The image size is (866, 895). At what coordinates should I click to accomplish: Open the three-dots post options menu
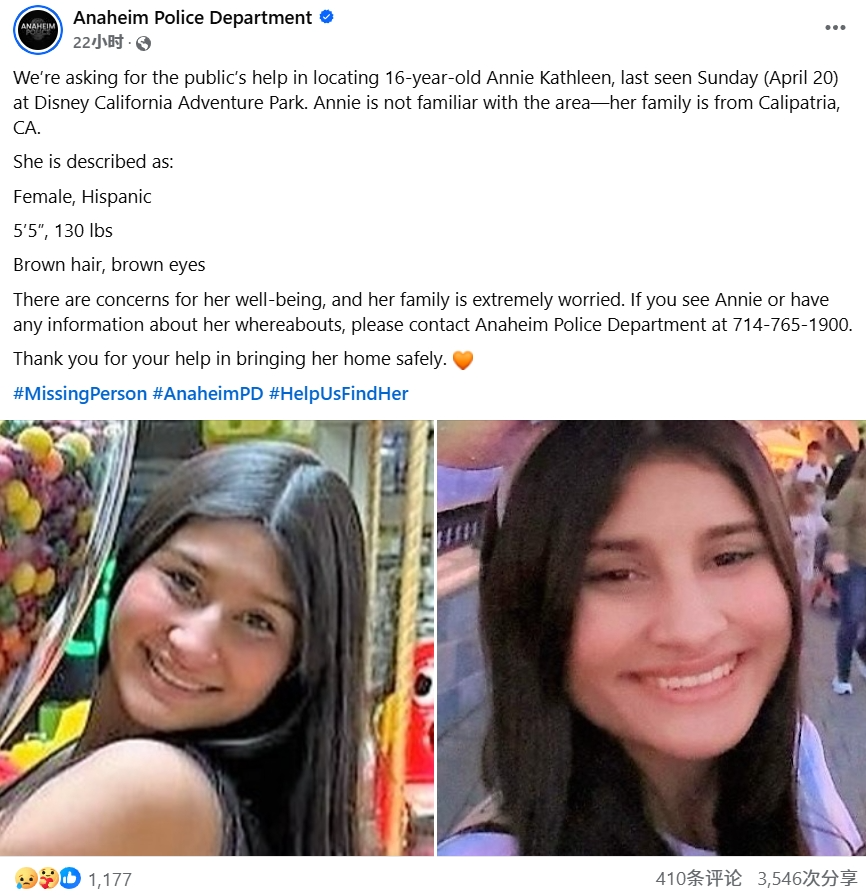point(835,27)
